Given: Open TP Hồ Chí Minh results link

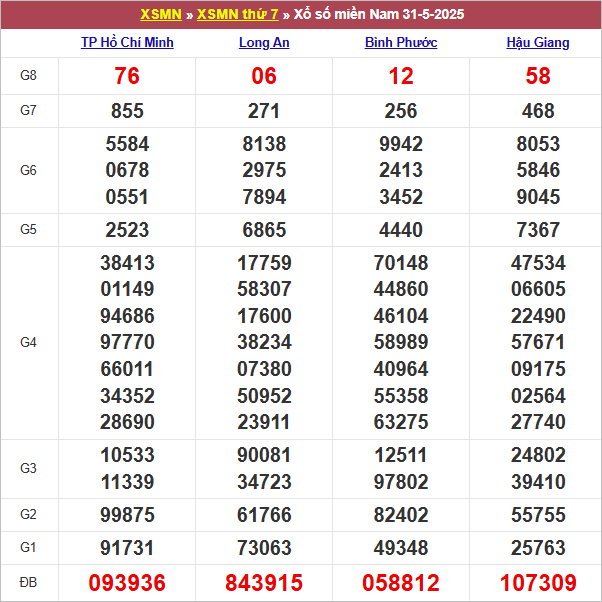Looking at the screenshot, I should [127, 42].
